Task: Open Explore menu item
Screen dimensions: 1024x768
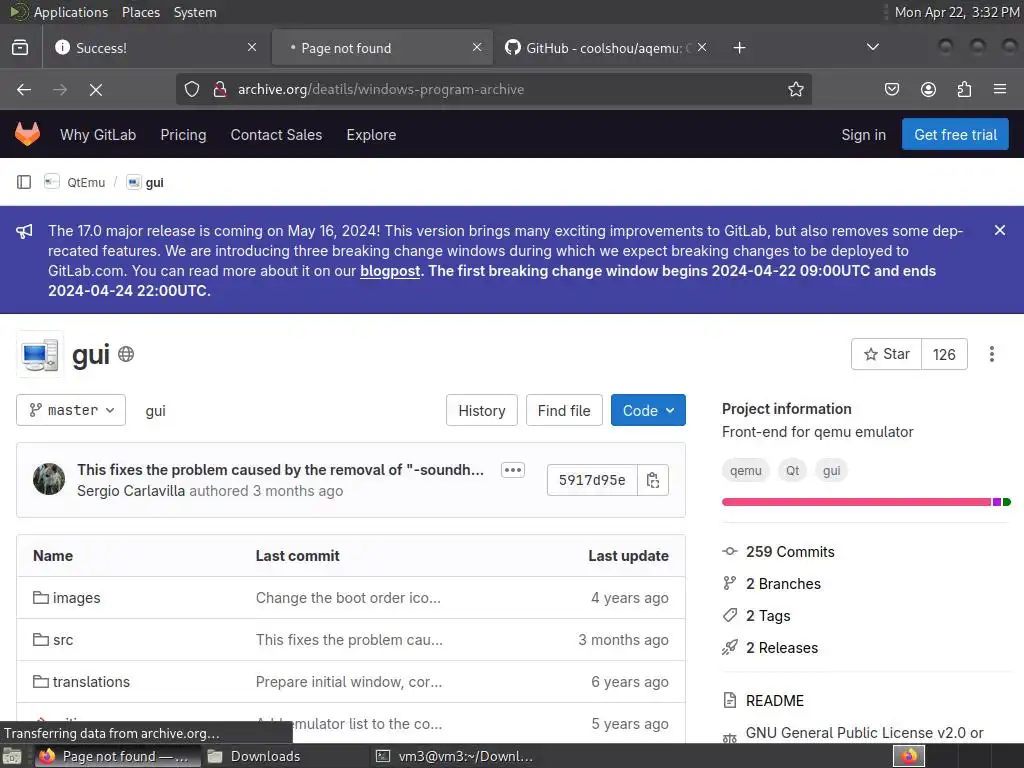Action: [x=371, y=135]
